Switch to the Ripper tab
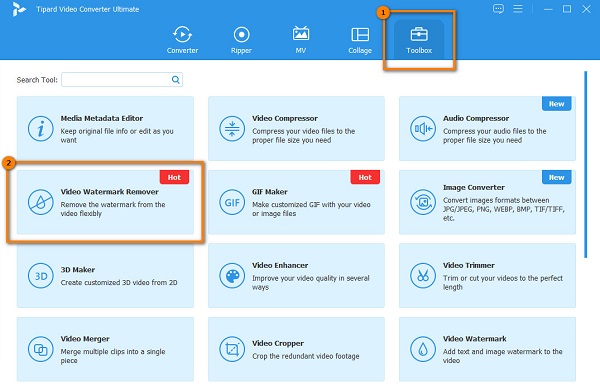The width and height of the screenshot is (600, 387). coord(241,40)
